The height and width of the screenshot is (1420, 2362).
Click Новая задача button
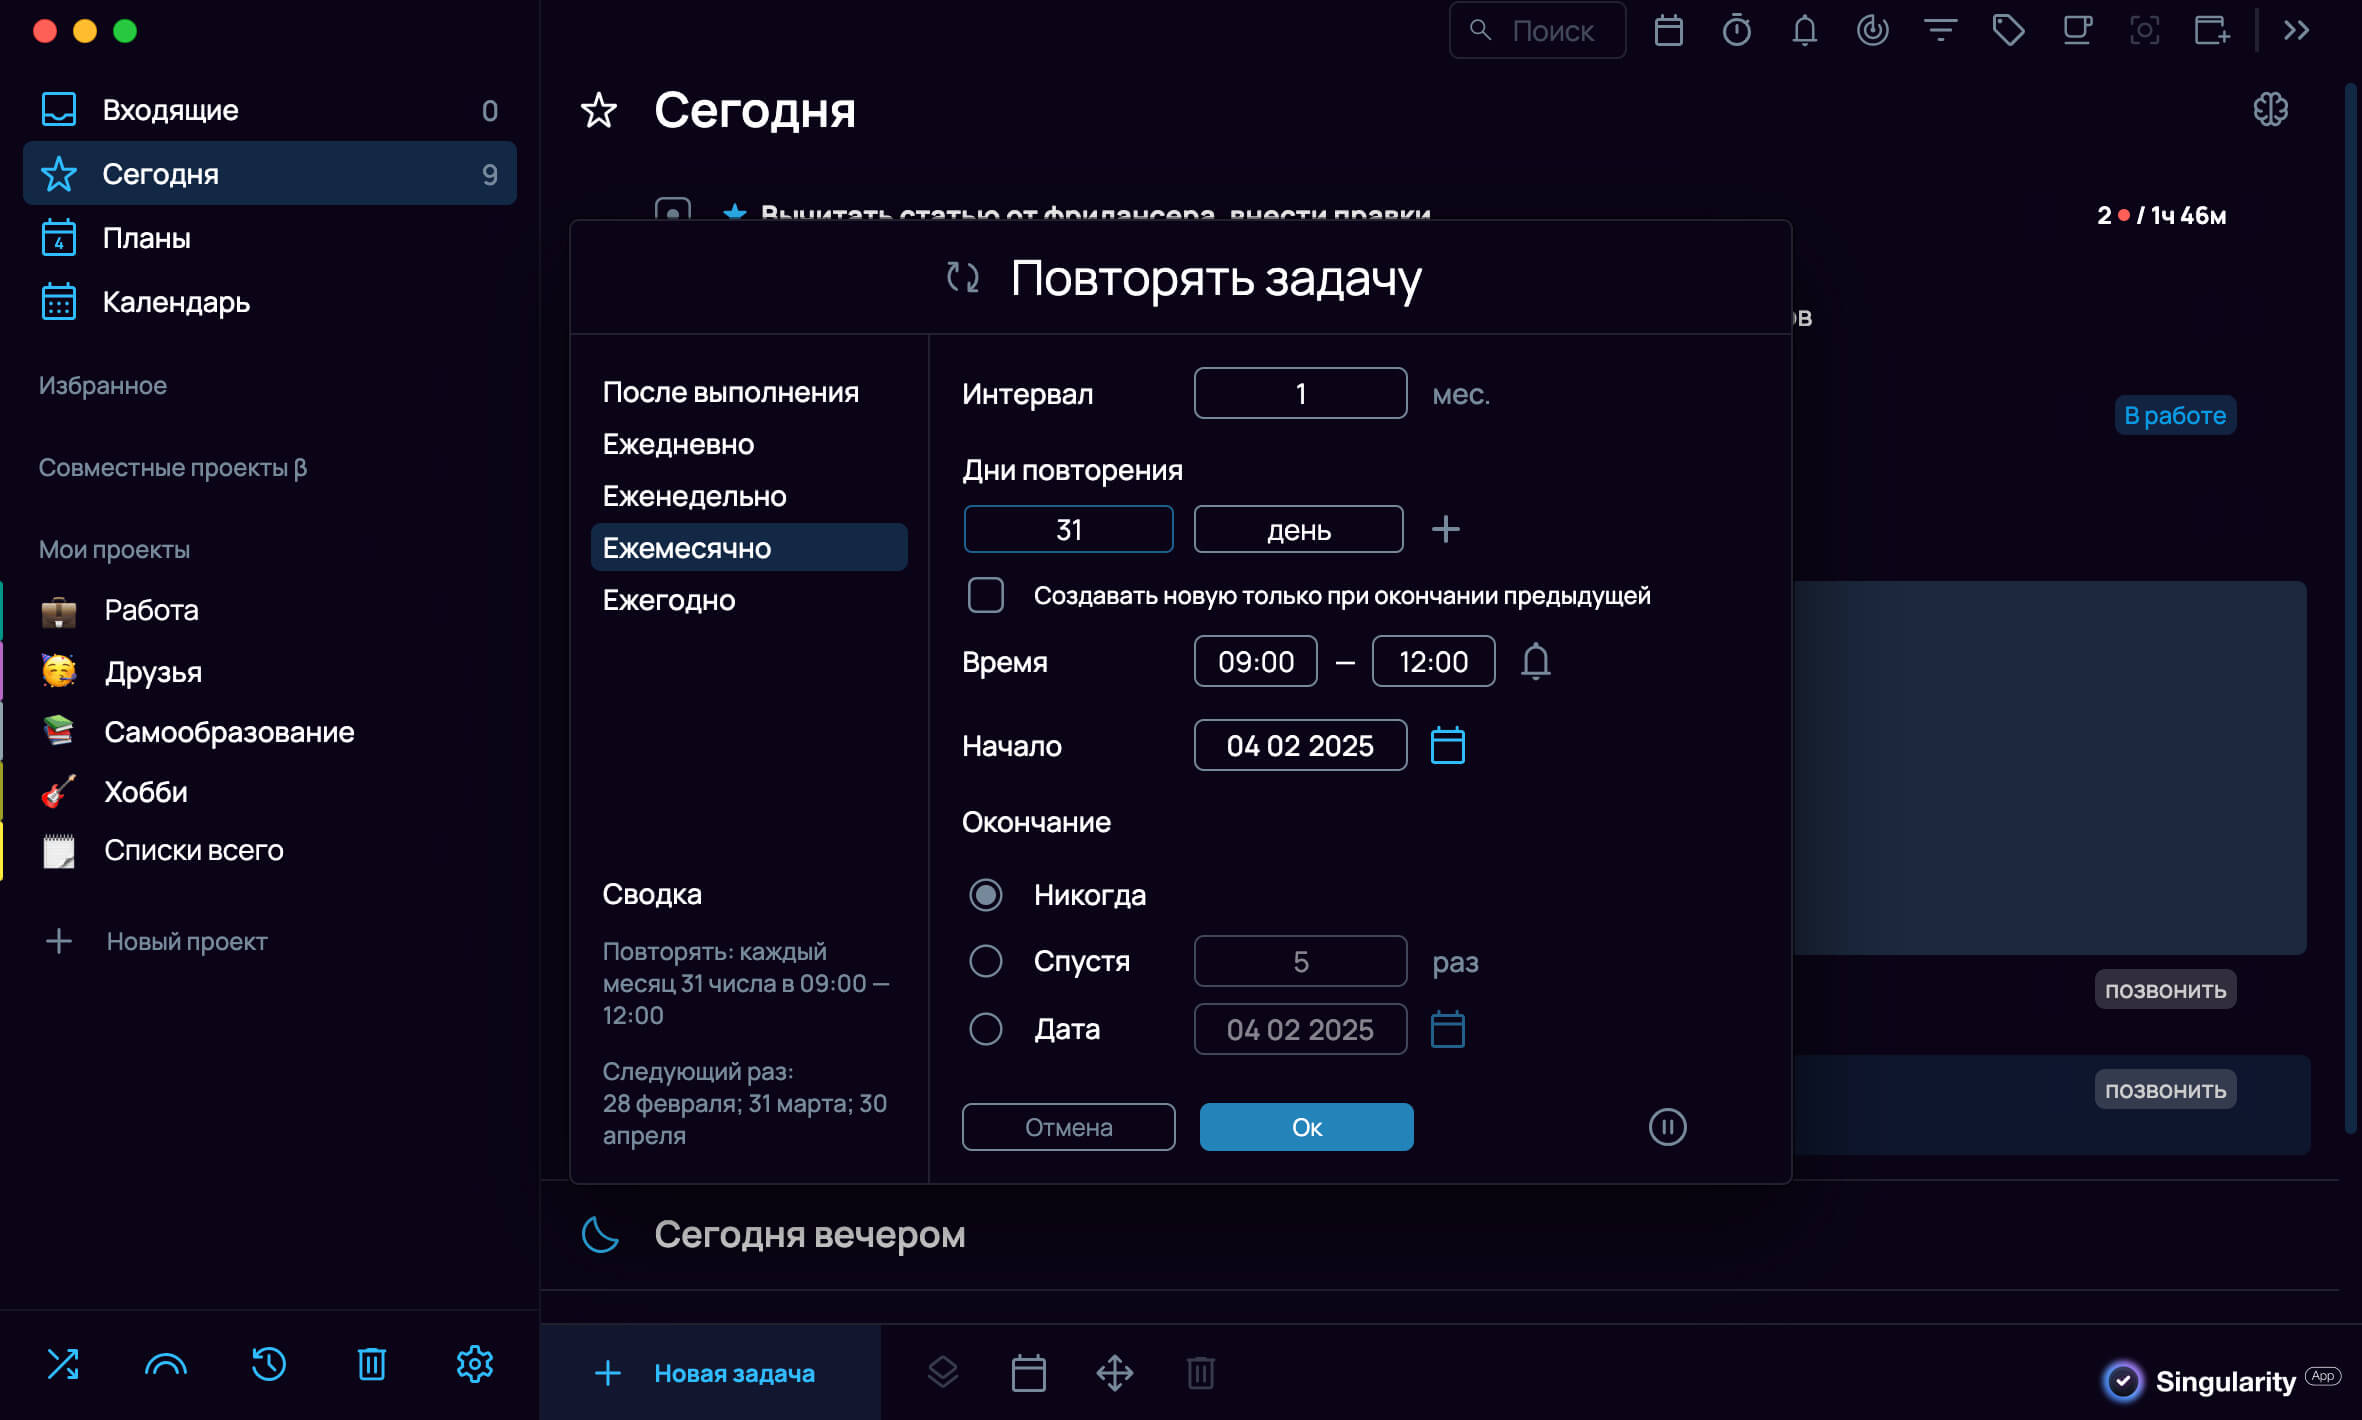click(710, 1373)
